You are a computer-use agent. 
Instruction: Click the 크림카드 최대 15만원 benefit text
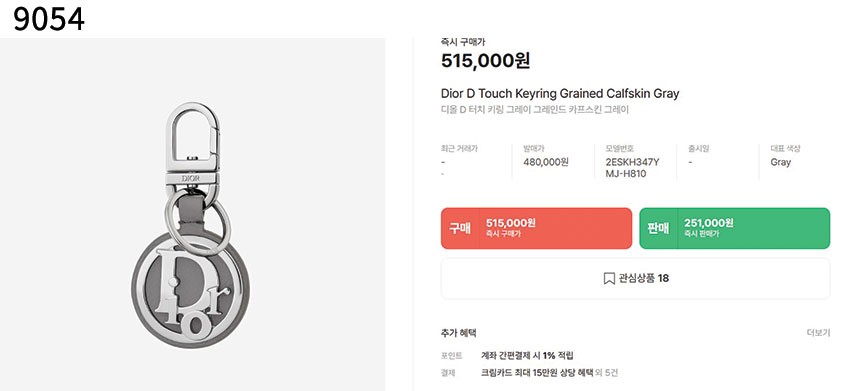pyautogui.click(x=537, y=373)
